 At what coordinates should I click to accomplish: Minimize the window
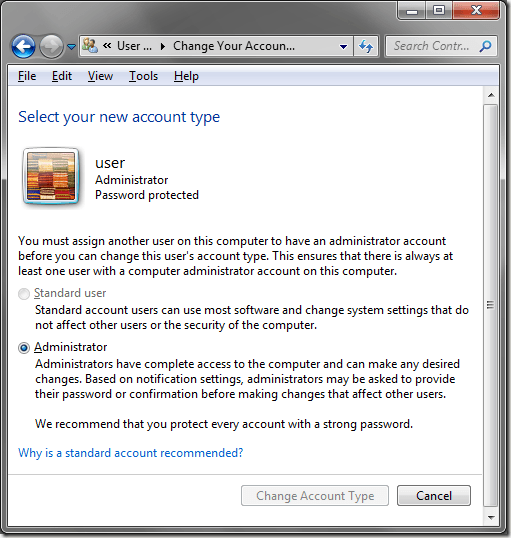(x=412, y=11)
